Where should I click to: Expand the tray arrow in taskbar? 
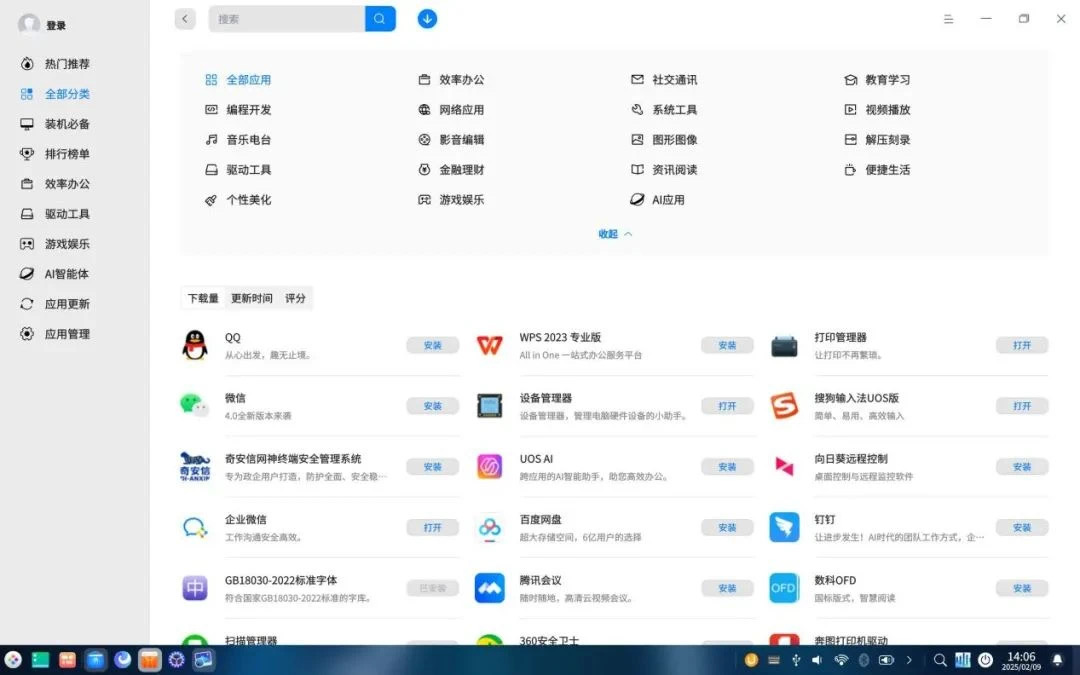coord(909,660)
